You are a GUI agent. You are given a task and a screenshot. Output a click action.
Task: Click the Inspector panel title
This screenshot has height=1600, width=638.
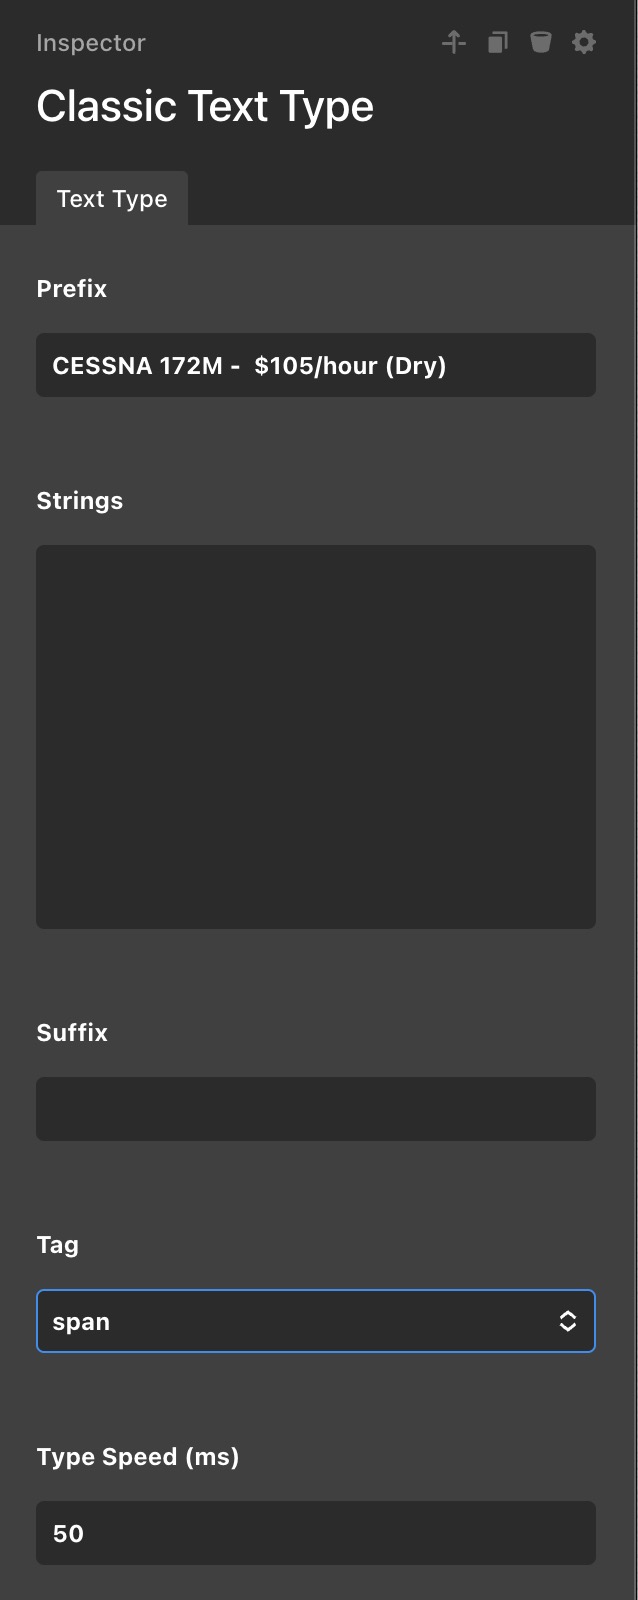91,43
